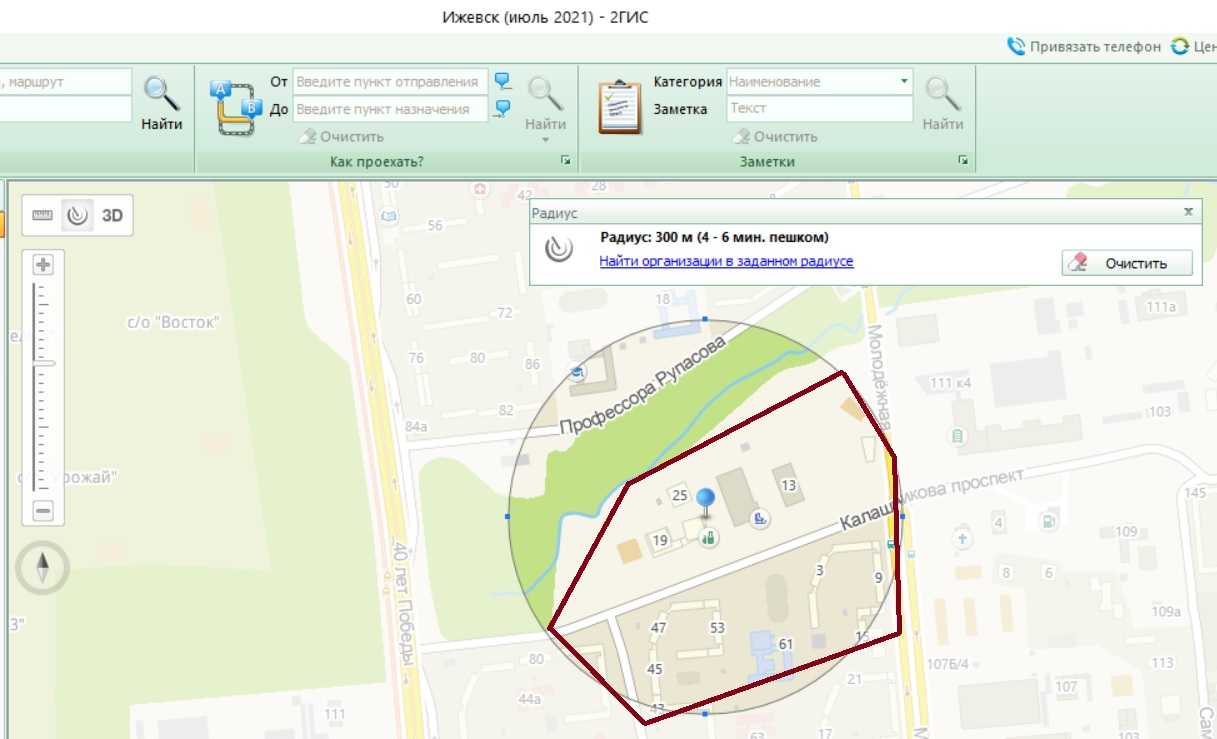Click the Привязать телефон menu item
Viewport: 1217px width, 739px height.
(x=1085, y=47)
